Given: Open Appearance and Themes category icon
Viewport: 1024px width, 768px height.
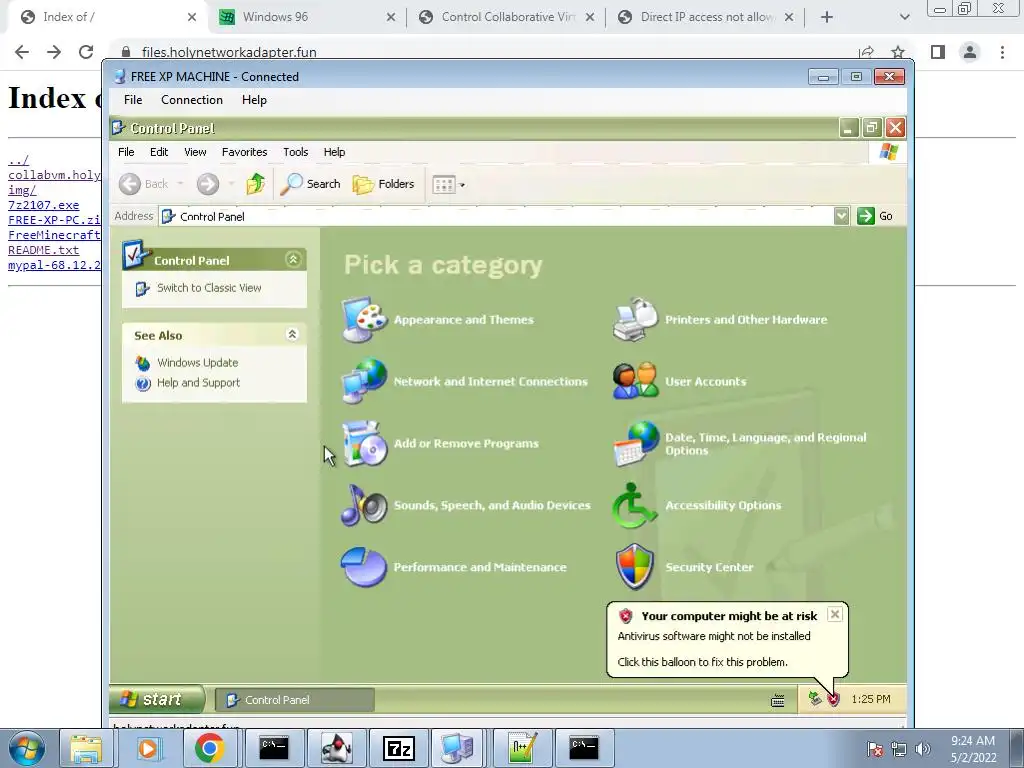Looking at the screenshot, I should 364,319.
